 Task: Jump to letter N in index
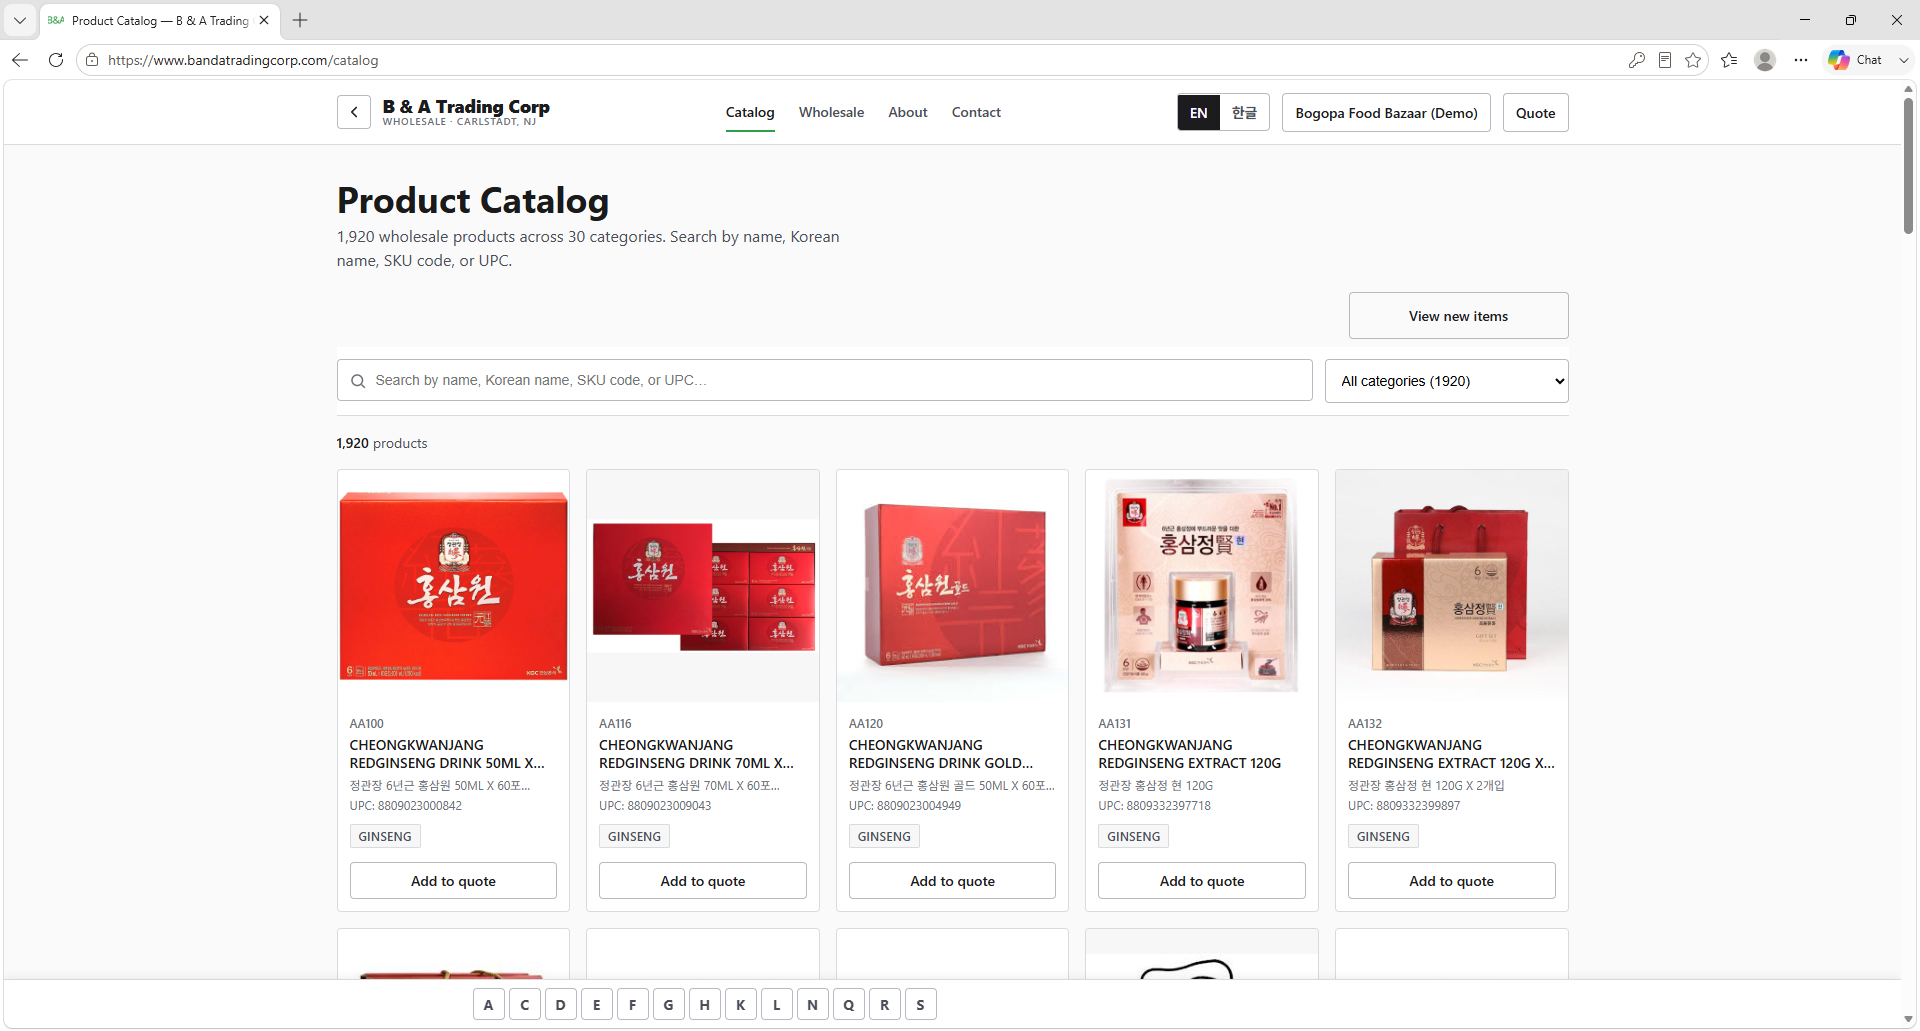[x=812, y=1005]
